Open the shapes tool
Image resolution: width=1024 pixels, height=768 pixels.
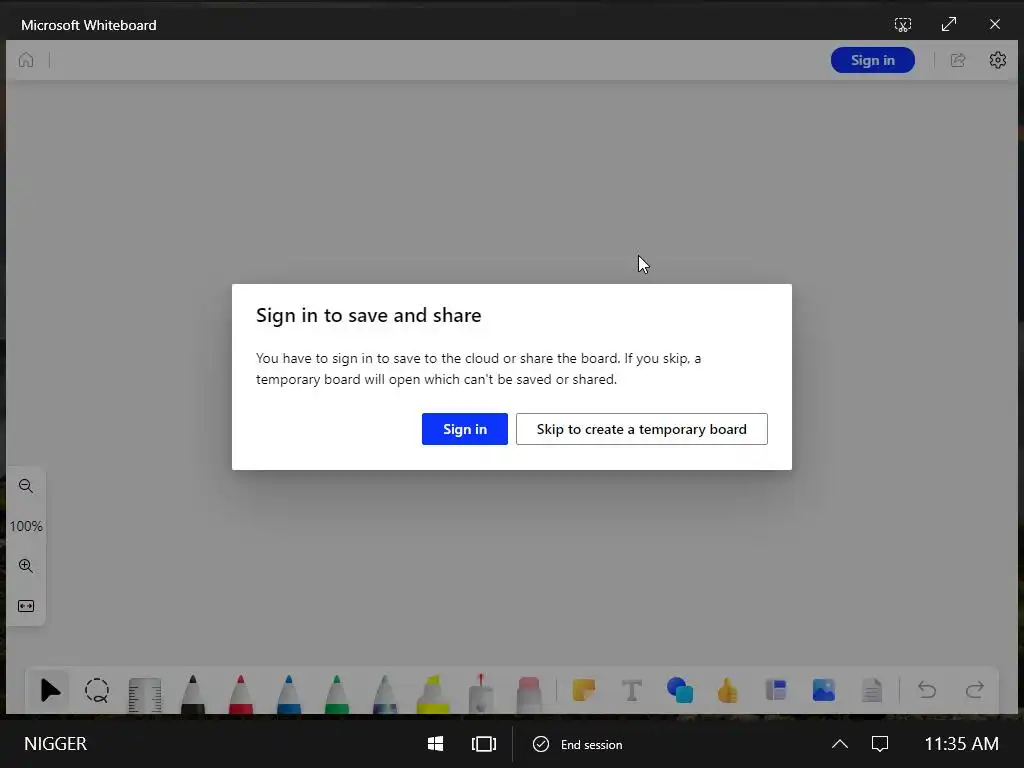(680, 690)
